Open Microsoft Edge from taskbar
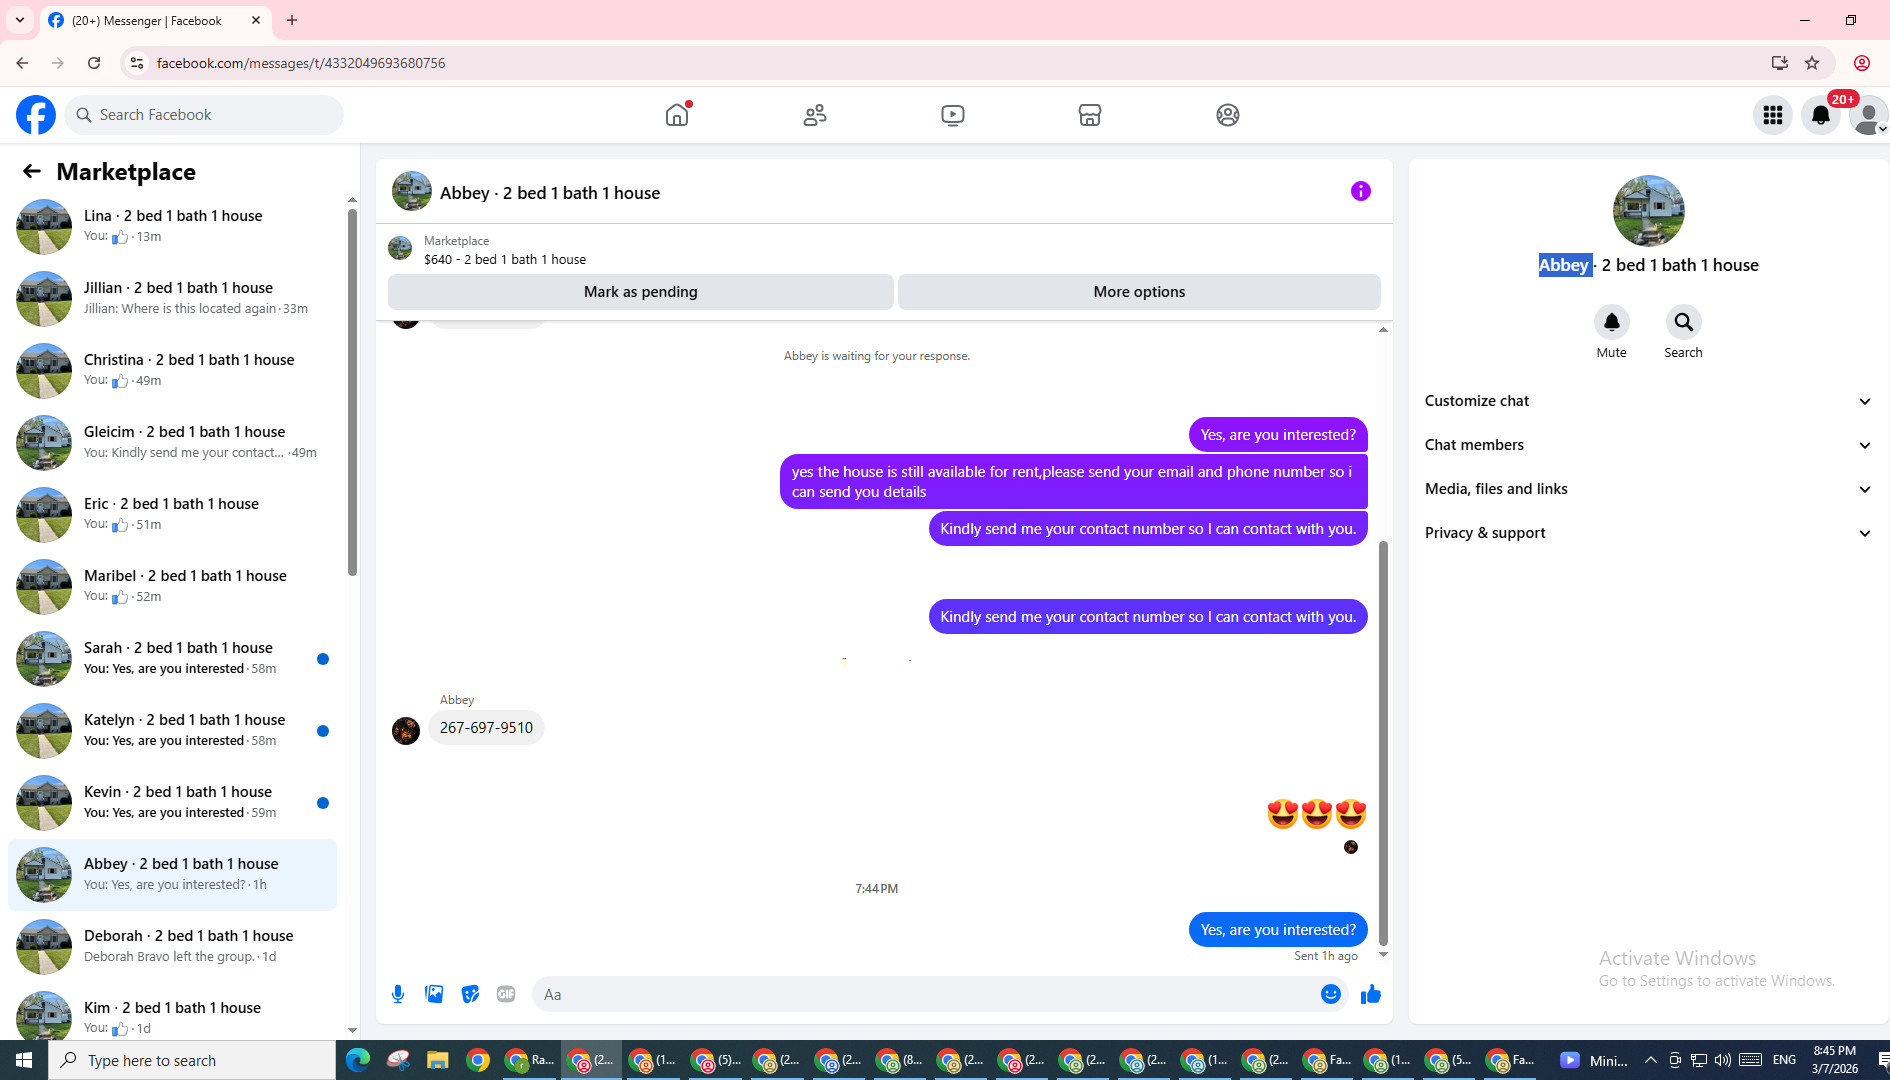Viewport: 1890px width, 1080px height. pyautogui.click(x=358, y=1060)
